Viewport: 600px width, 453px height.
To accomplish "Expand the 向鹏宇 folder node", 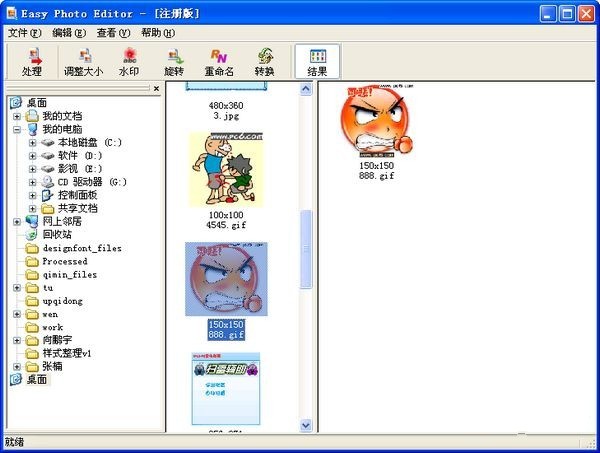I will [17, 340].
